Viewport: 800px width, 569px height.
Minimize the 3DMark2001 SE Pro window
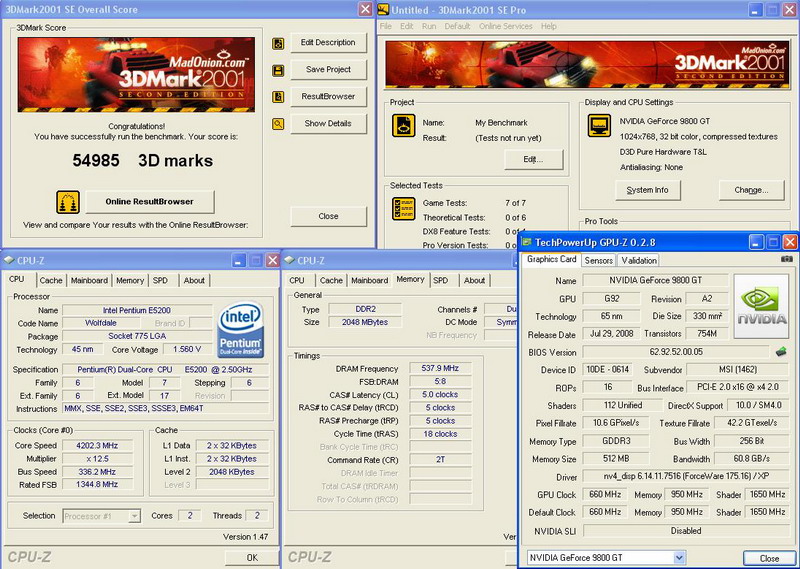pyautogui.click(x=756, y=10)
